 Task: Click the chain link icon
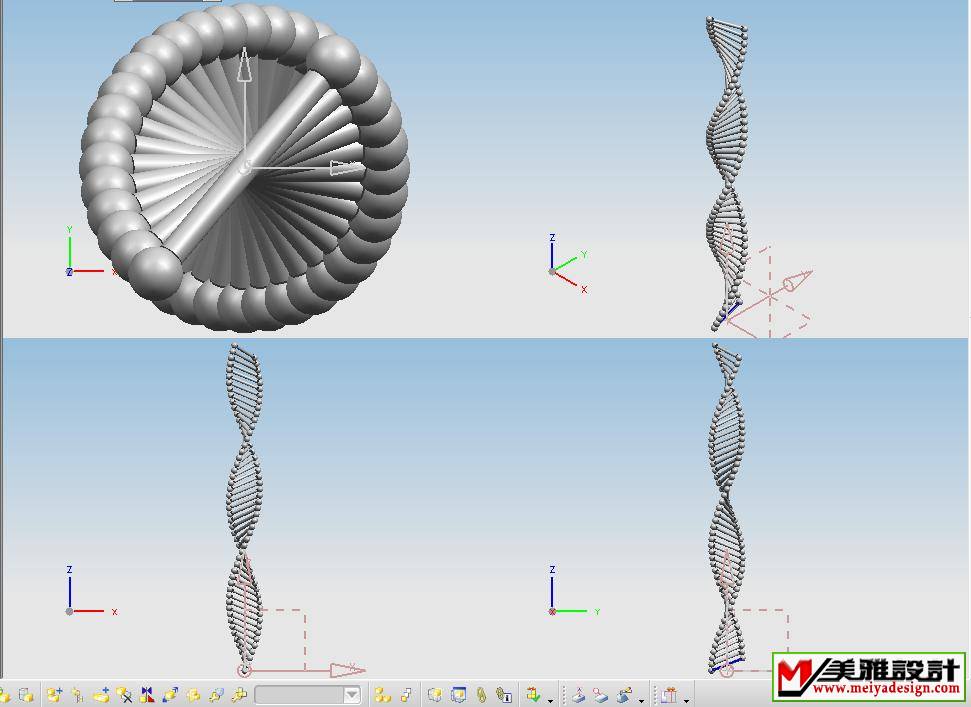pyautogui.click(x=481, y=695)
